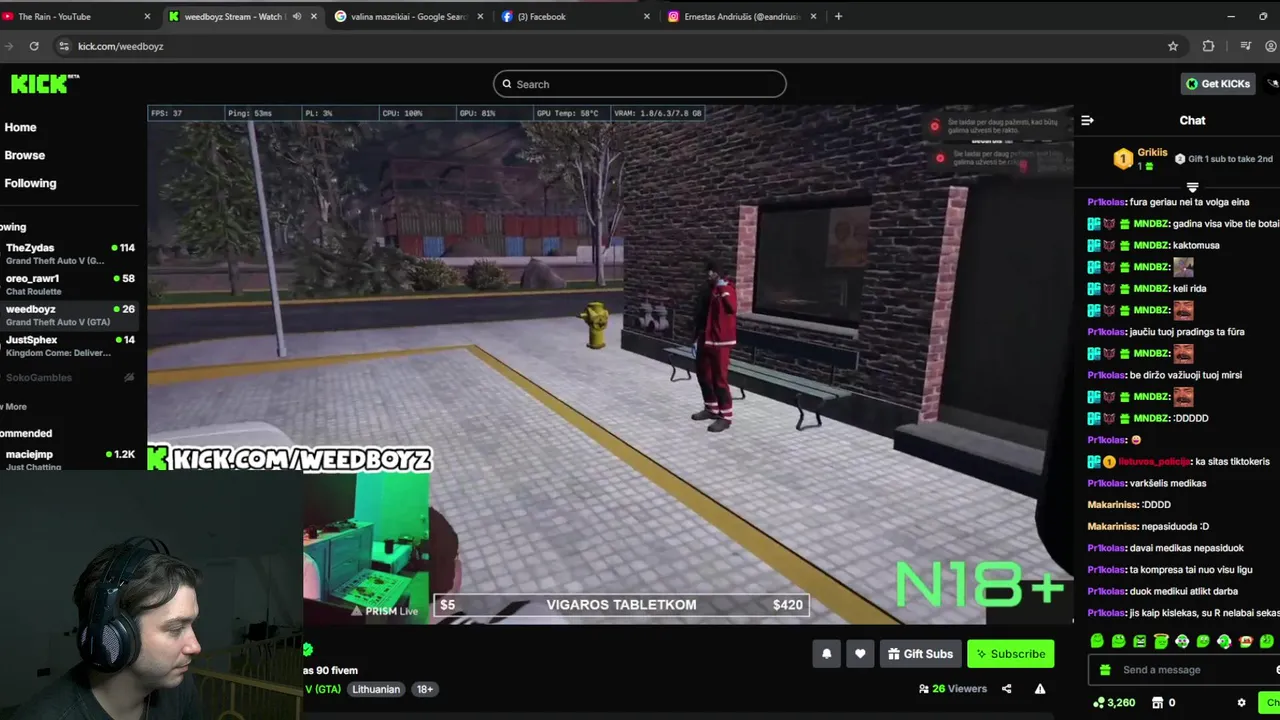
Task: Open the channel points 3,260 balance
Action: click(x=1114, y=703)
